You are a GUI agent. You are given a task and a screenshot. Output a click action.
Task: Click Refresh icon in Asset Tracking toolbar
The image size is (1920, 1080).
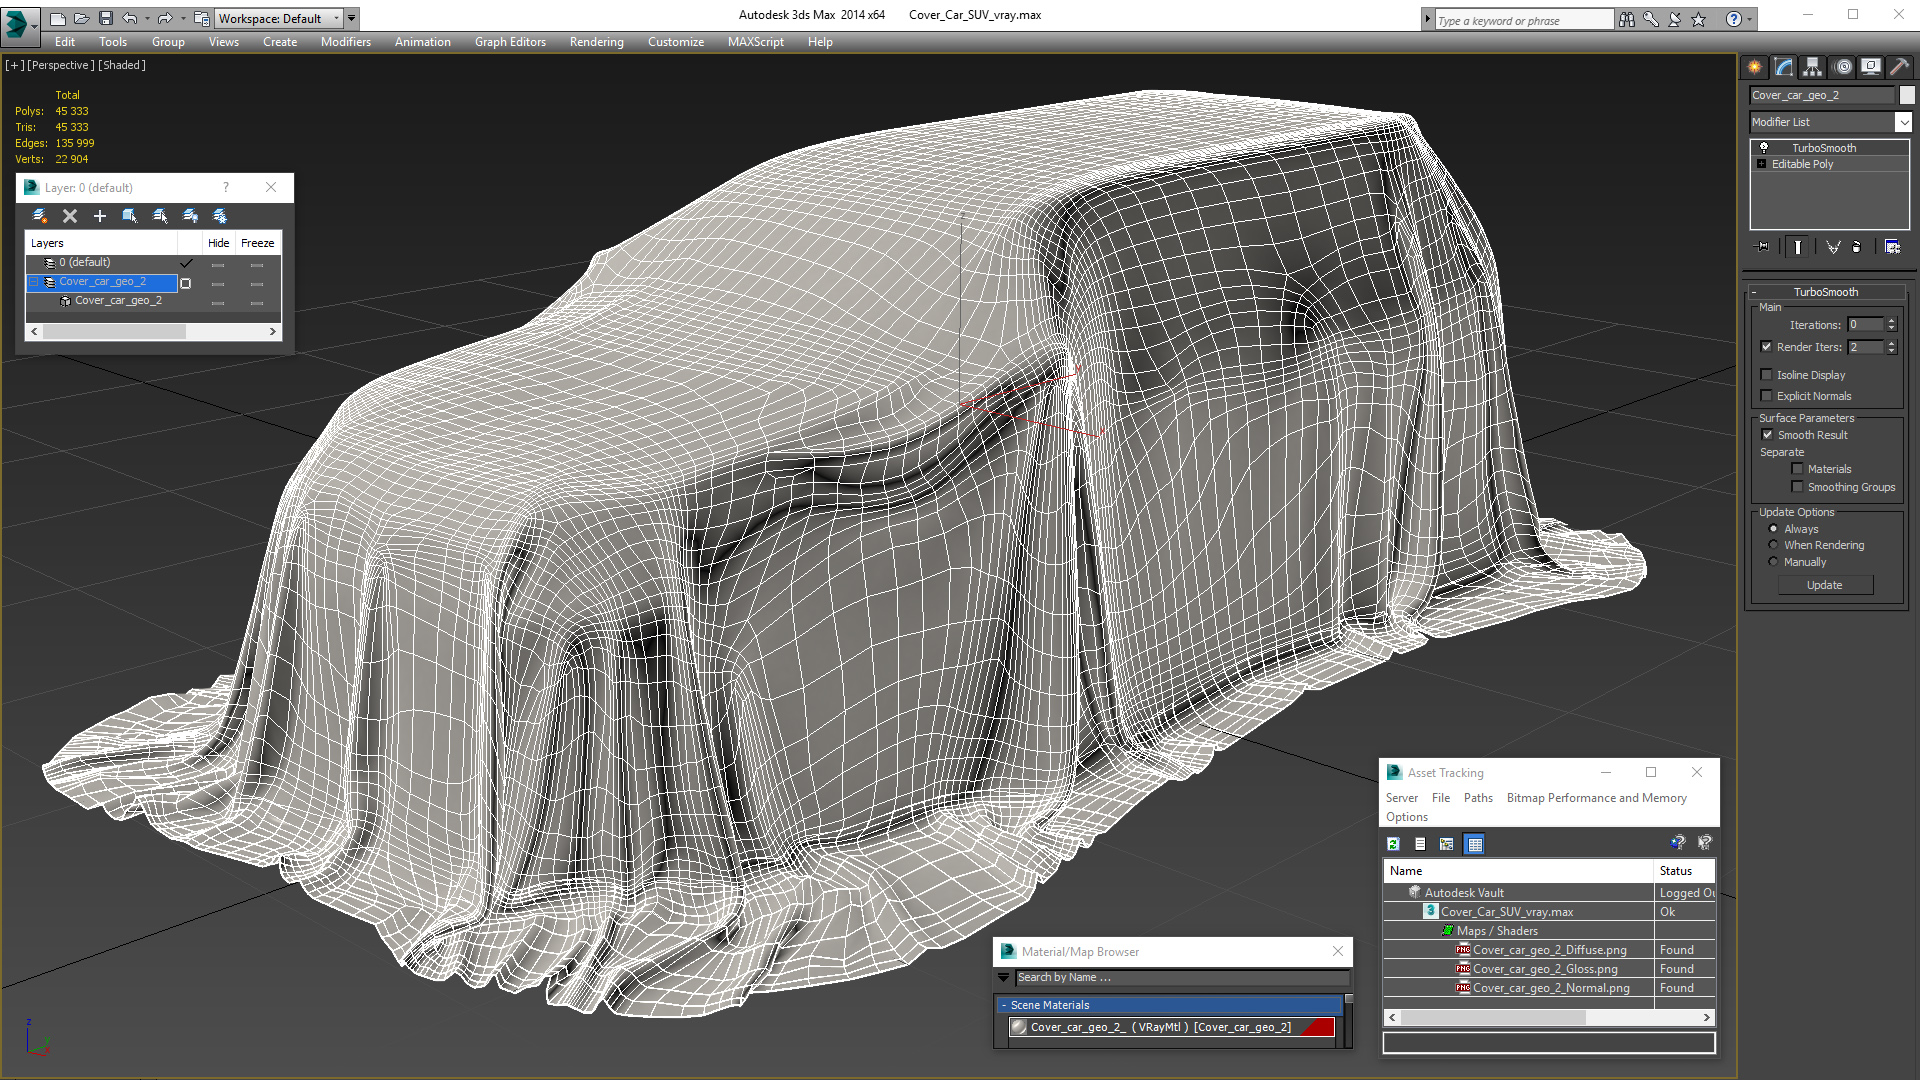[1393, 844]
